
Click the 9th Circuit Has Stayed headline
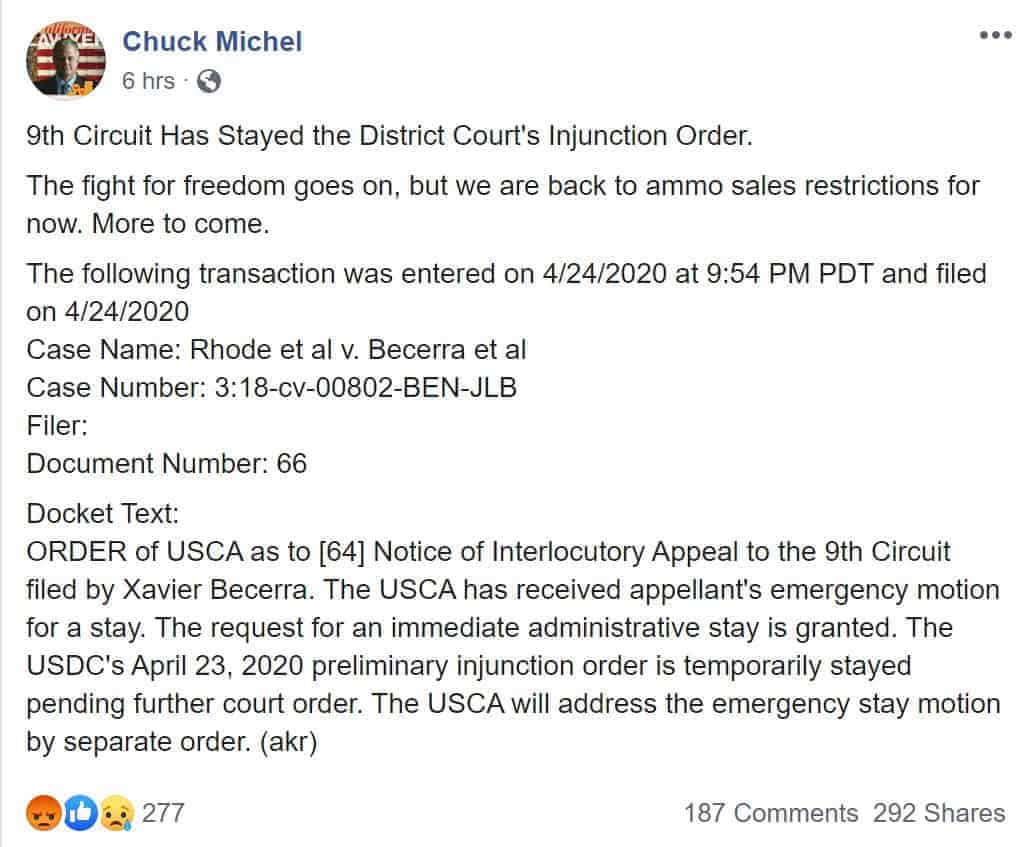tap(389, 135)
